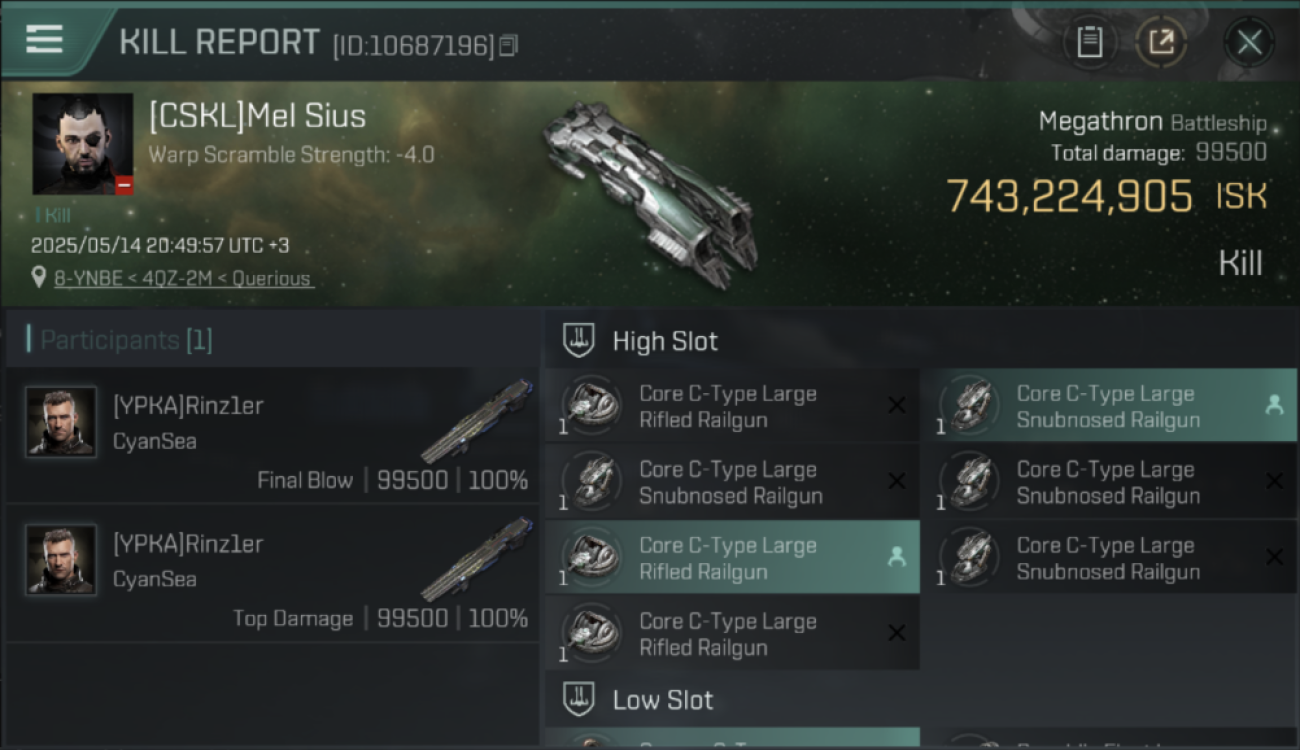The image size is (1300, 750).
Task: Select highlighted Snubnosed Railgun with person icon
Action: tap(1108, 407)
